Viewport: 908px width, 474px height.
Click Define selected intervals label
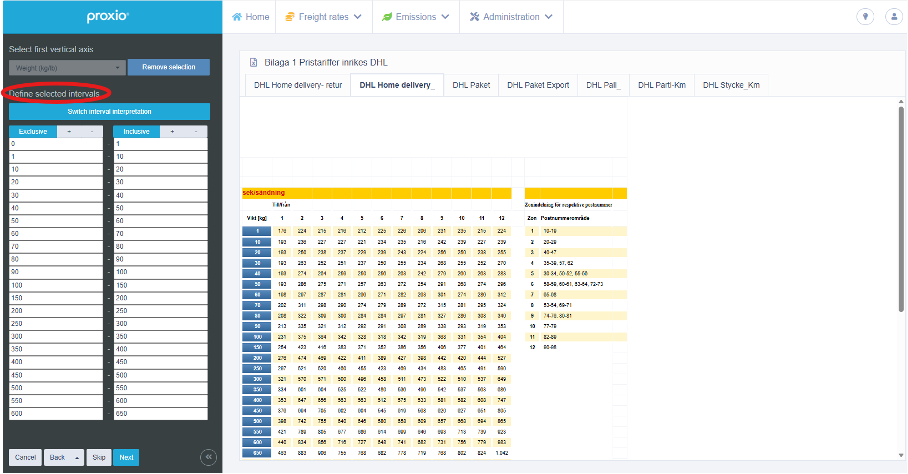[x=54, y=93]
